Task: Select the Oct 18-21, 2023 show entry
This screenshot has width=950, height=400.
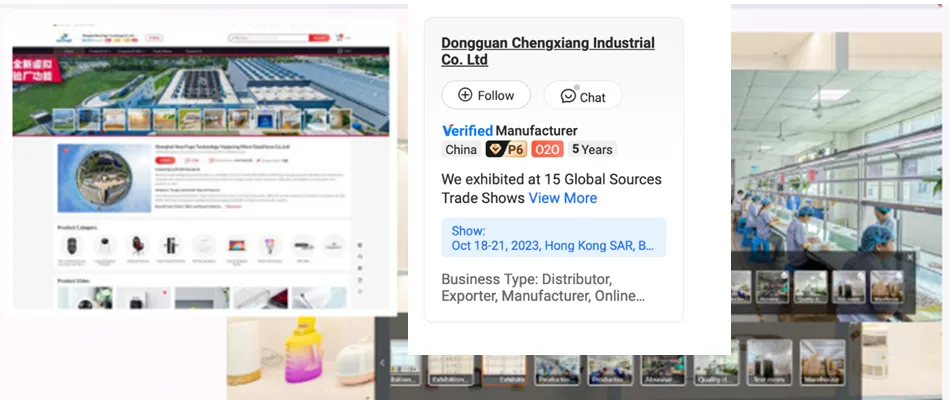Action: click(x=553, y=238)
